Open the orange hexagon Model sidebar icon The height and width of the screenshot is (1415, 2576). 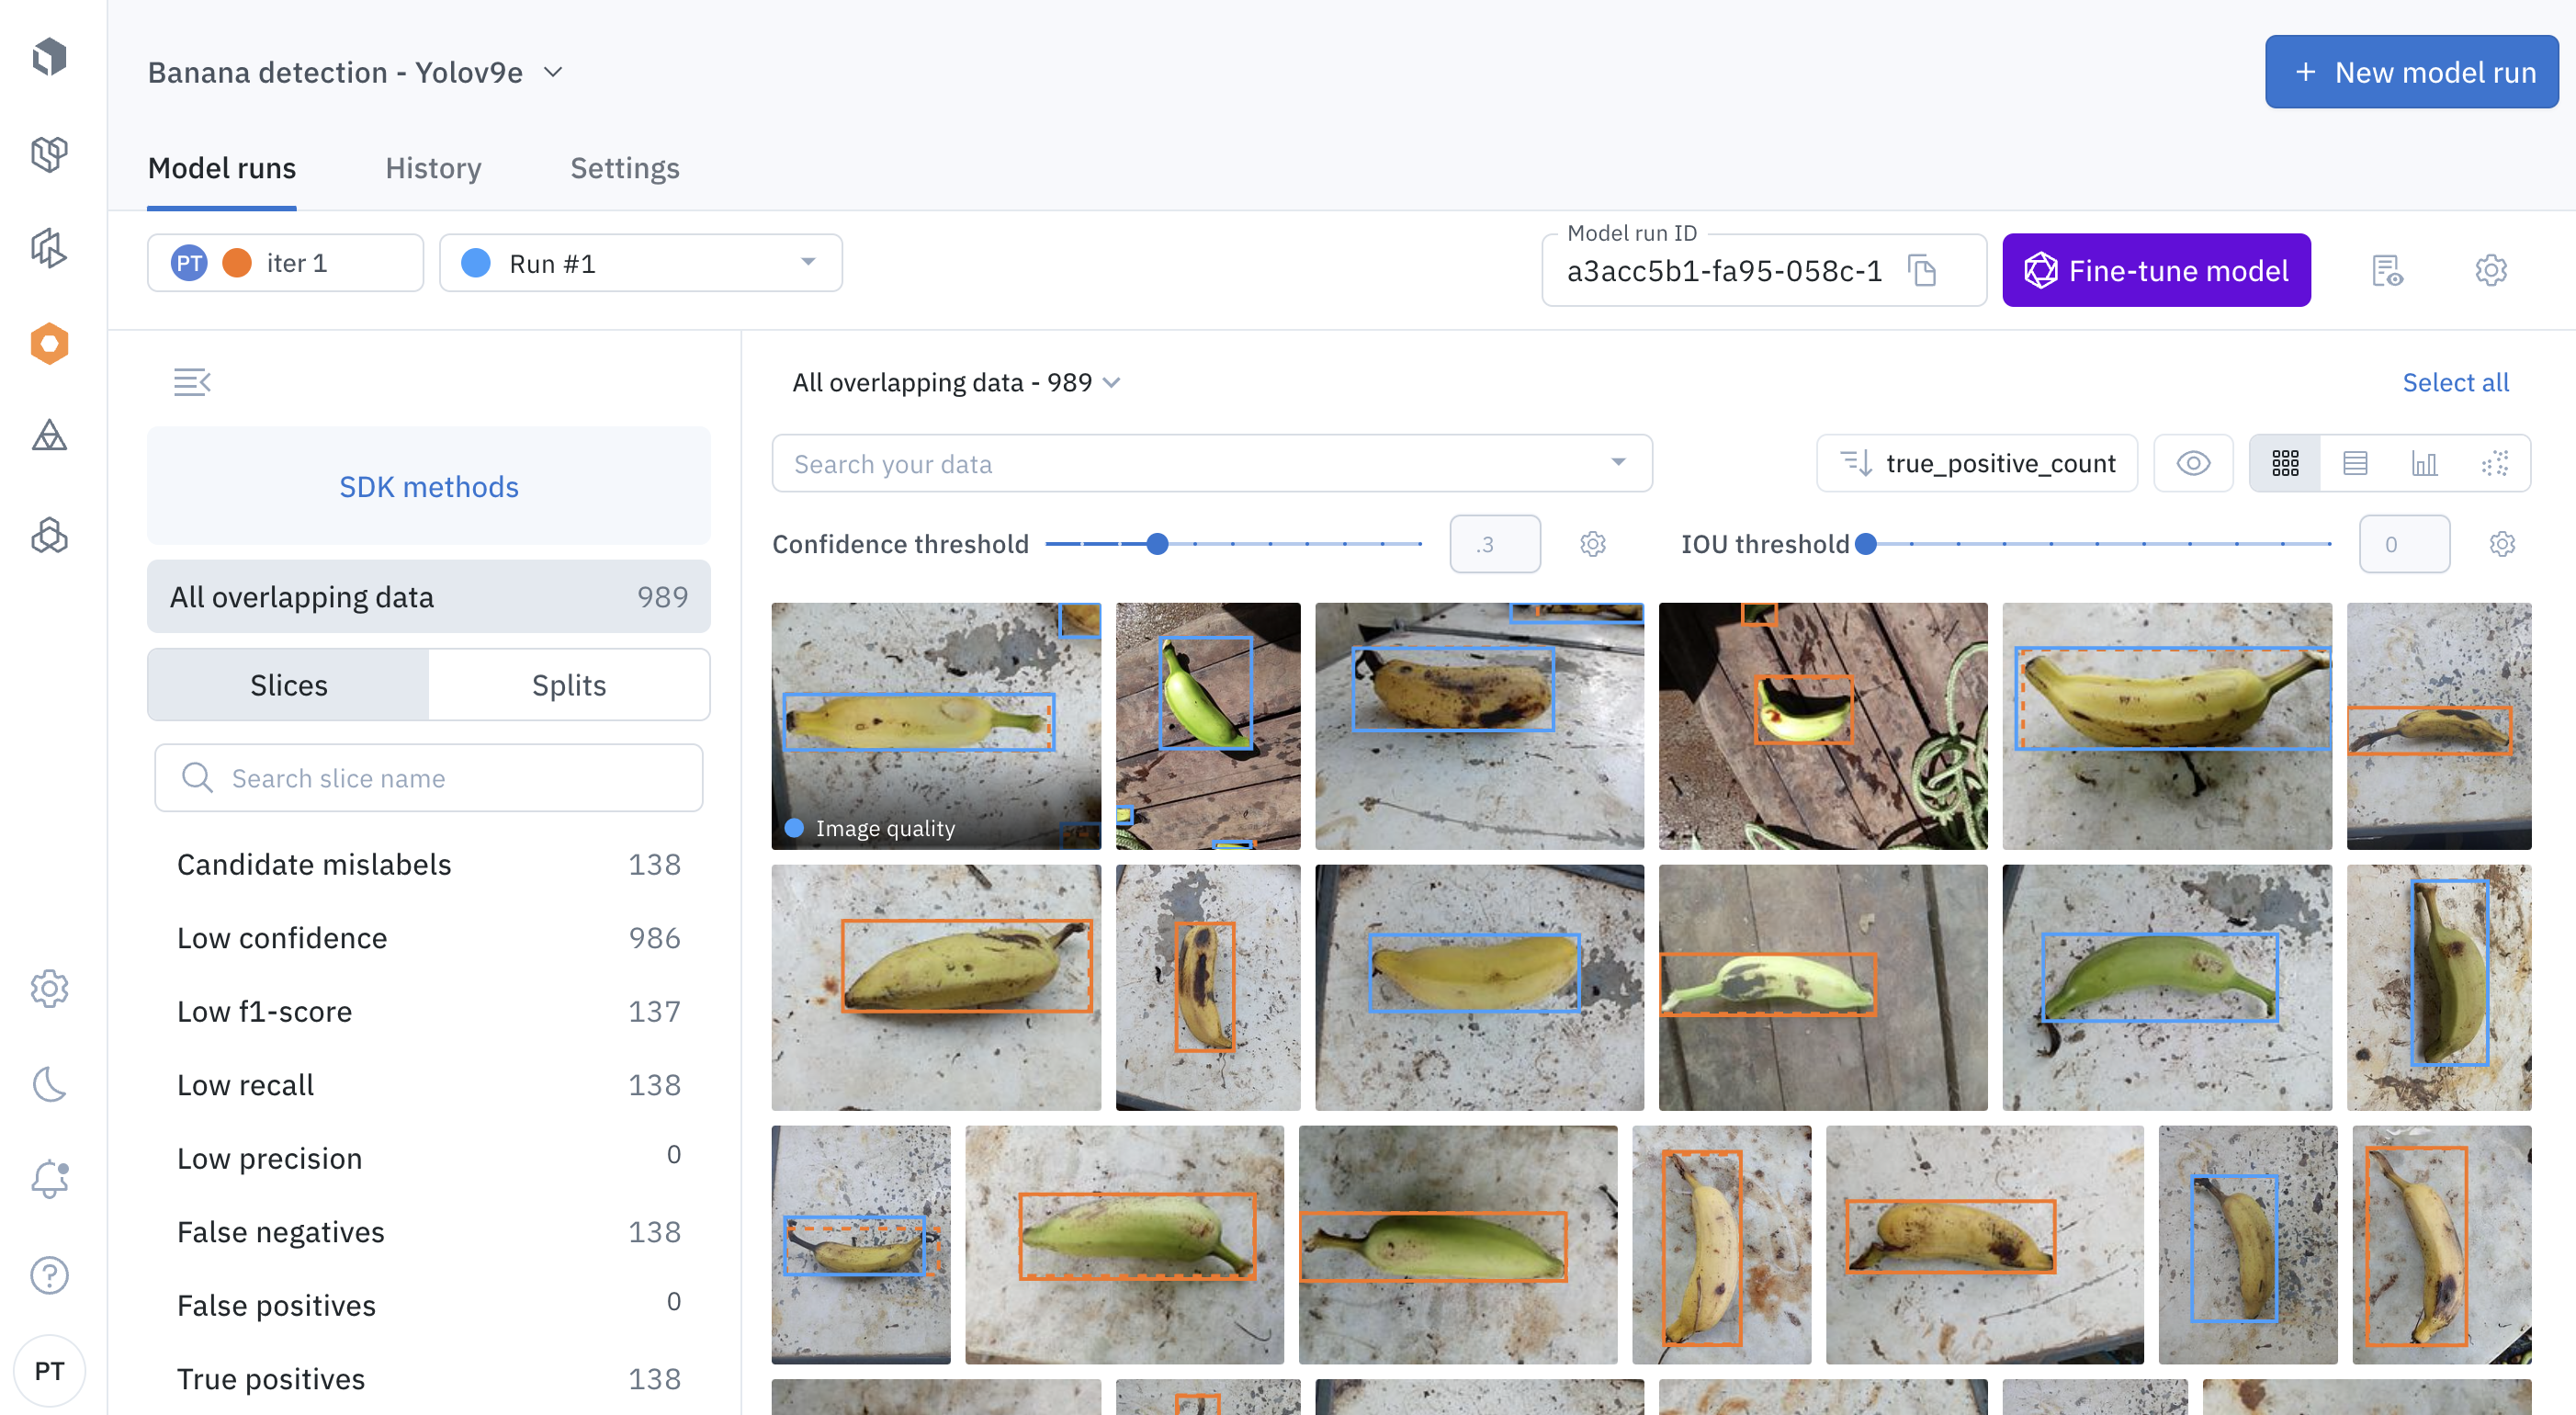(49, 343)
